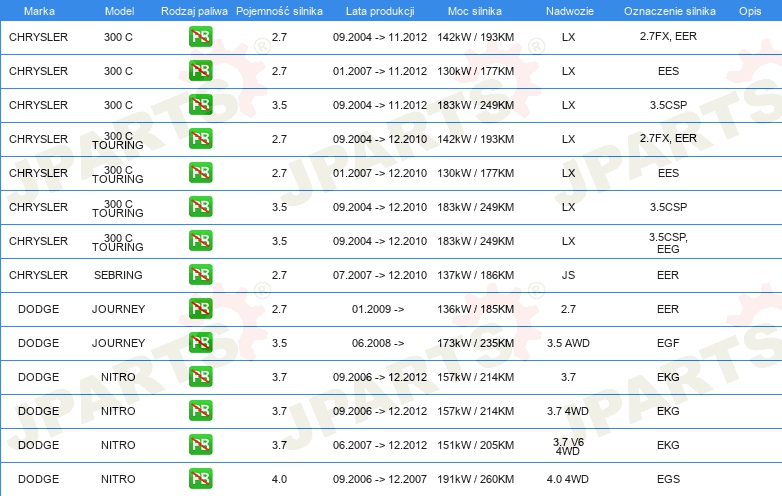Image resolution: width=782 pixels, height=496 pixels.
Task: Select the EGF engine code cell
Action: click(668, 343)
